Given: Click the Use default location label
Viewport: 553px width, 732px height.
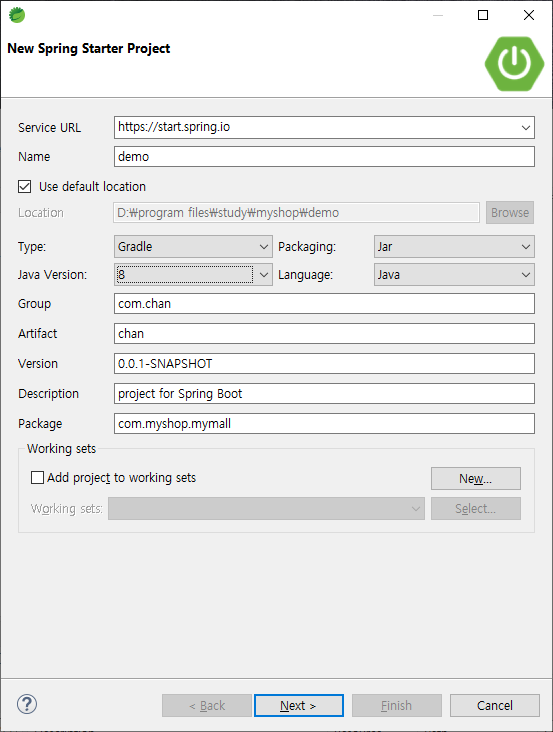Looking at the screenshot, I should point(92,187).
